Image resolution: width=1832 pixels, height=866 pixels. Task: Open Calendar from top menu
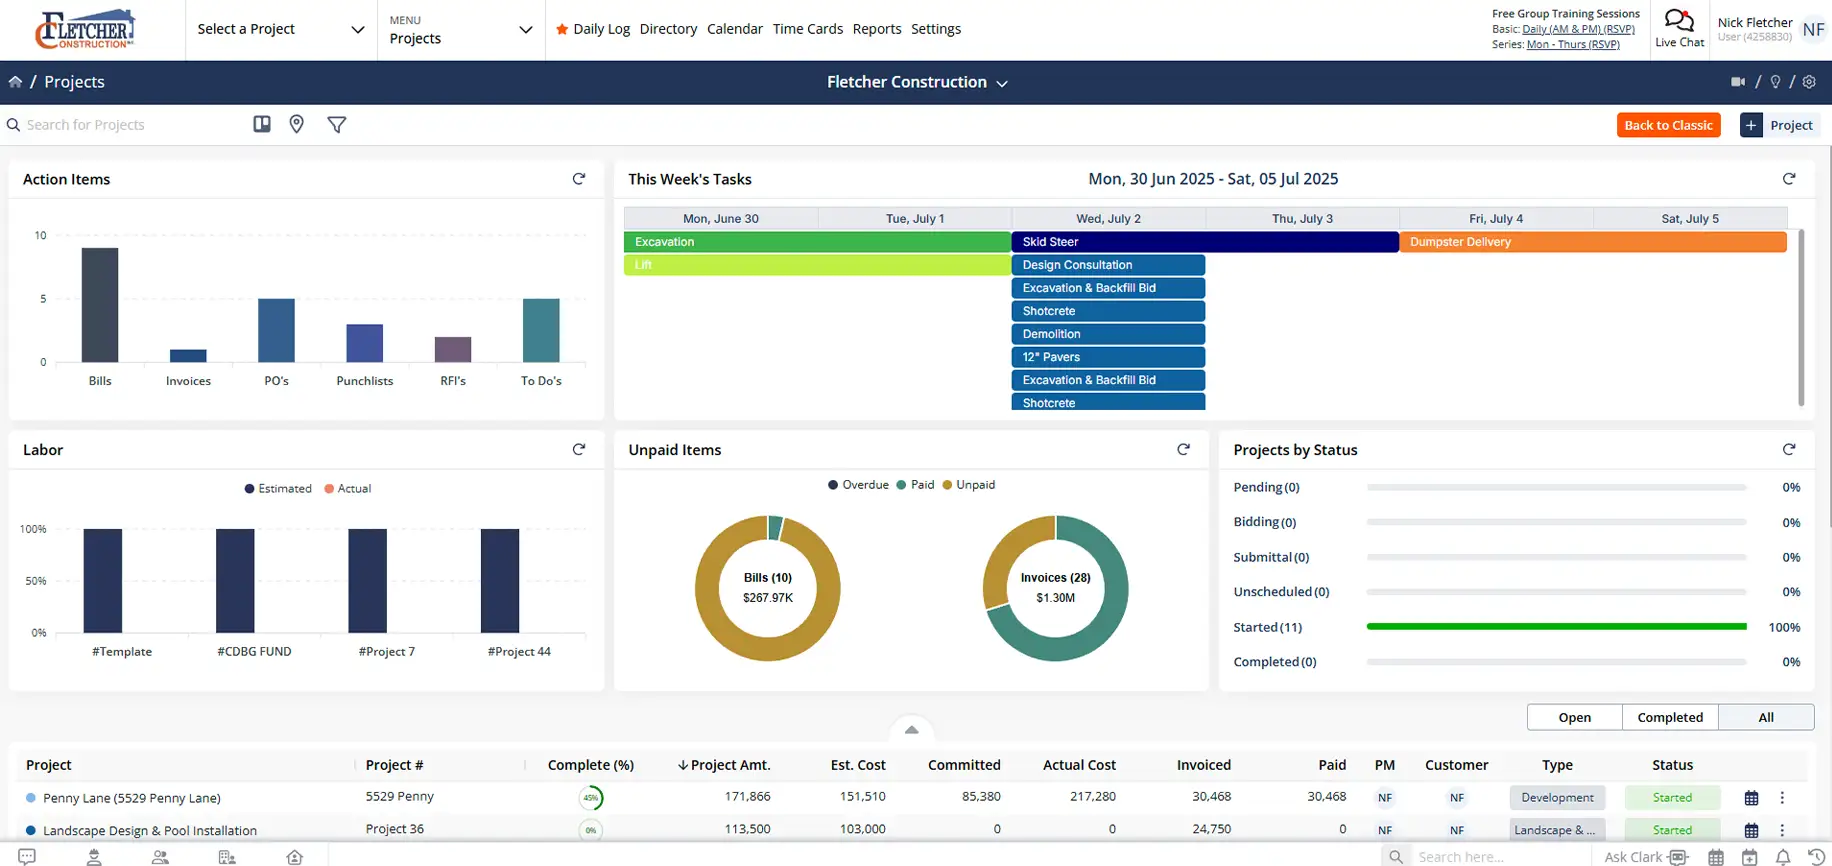[735, 29]
